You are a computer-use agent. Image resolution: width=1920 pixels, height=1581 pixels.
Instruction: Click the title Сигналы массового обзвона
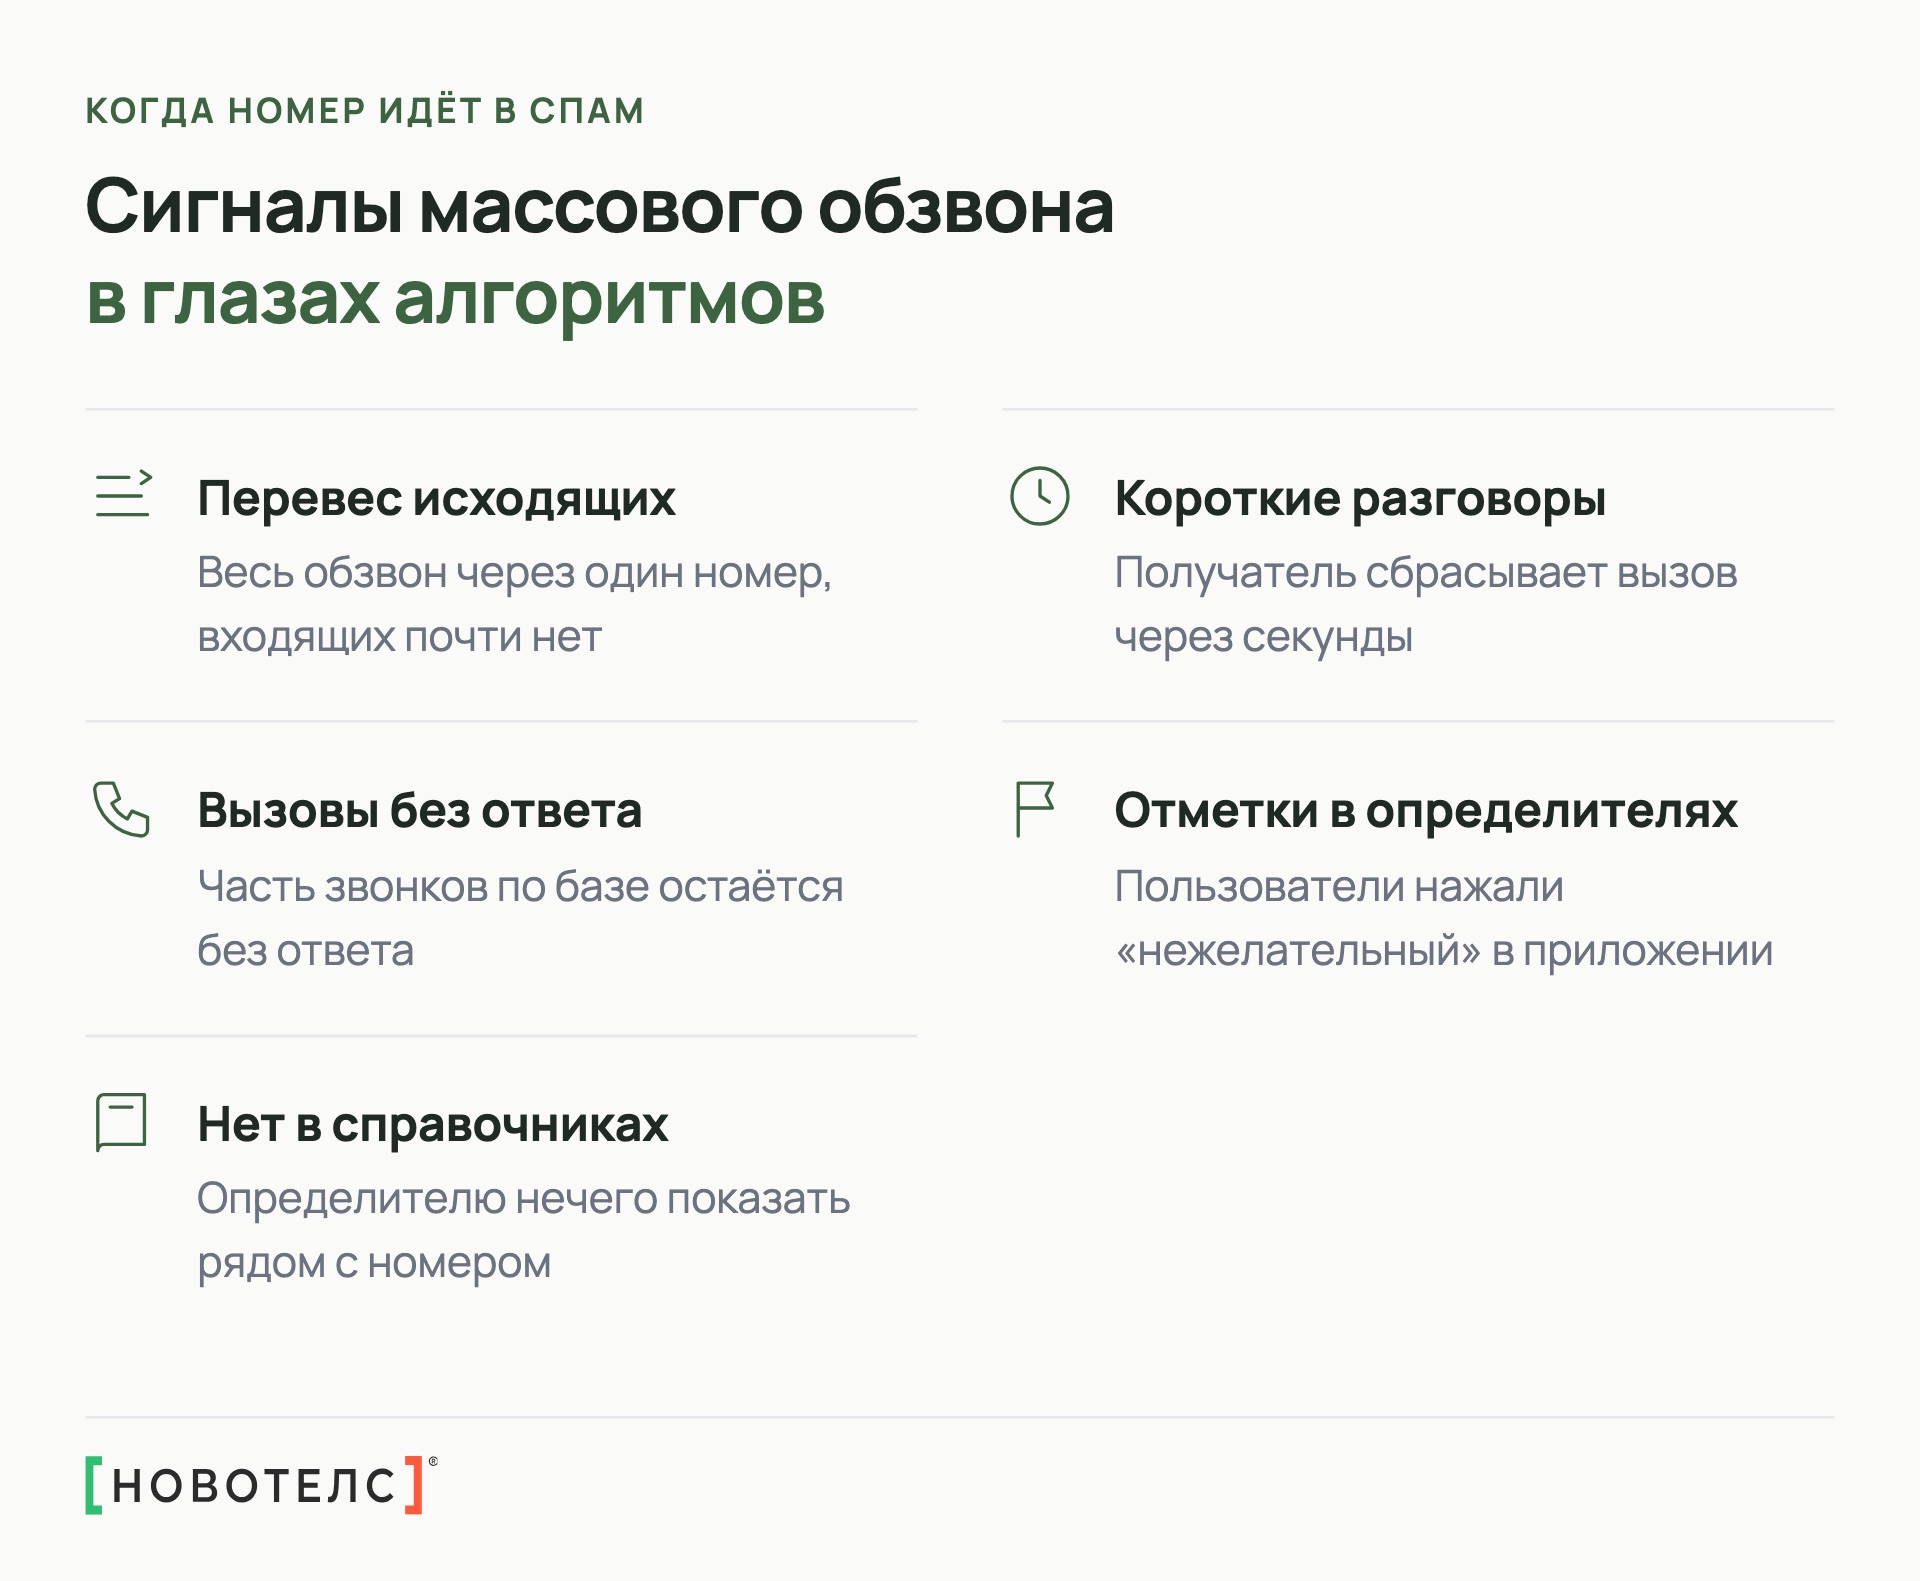[x=600, y=208]
